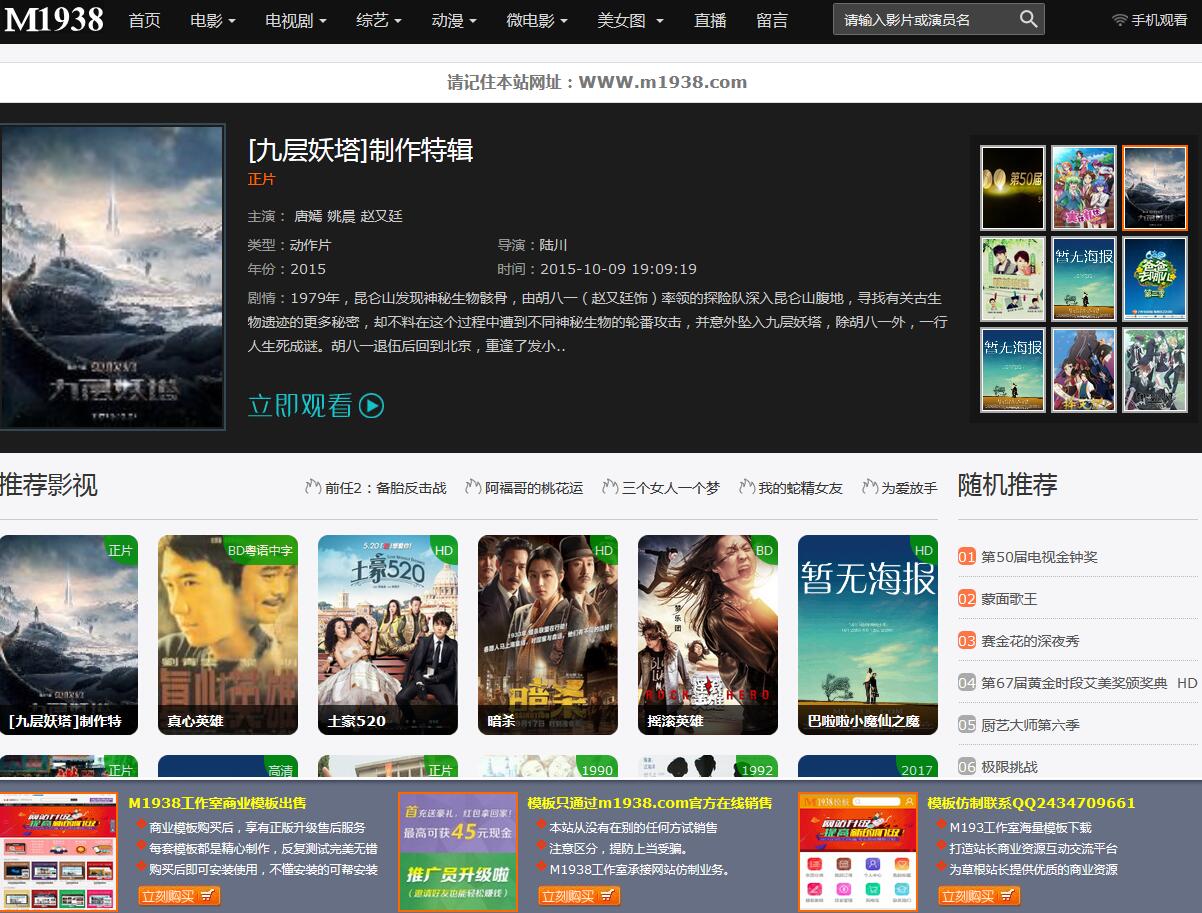Click the flame icon before 前任2：备胎反击战
The width and height of the screenshot is (1202, 913).
(x=313, y=487)
